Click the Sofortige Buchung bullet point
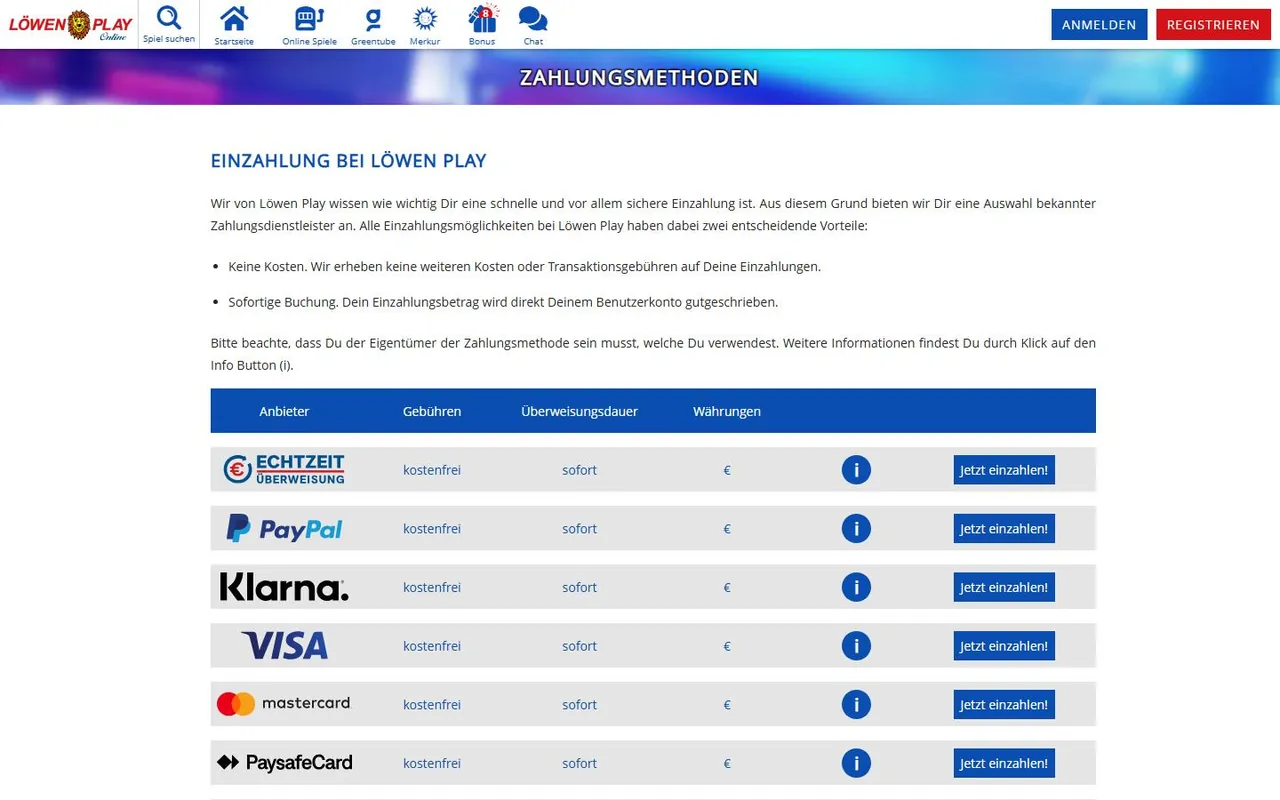The height and width of the screenshot is (800, 1280). point(503,301)
